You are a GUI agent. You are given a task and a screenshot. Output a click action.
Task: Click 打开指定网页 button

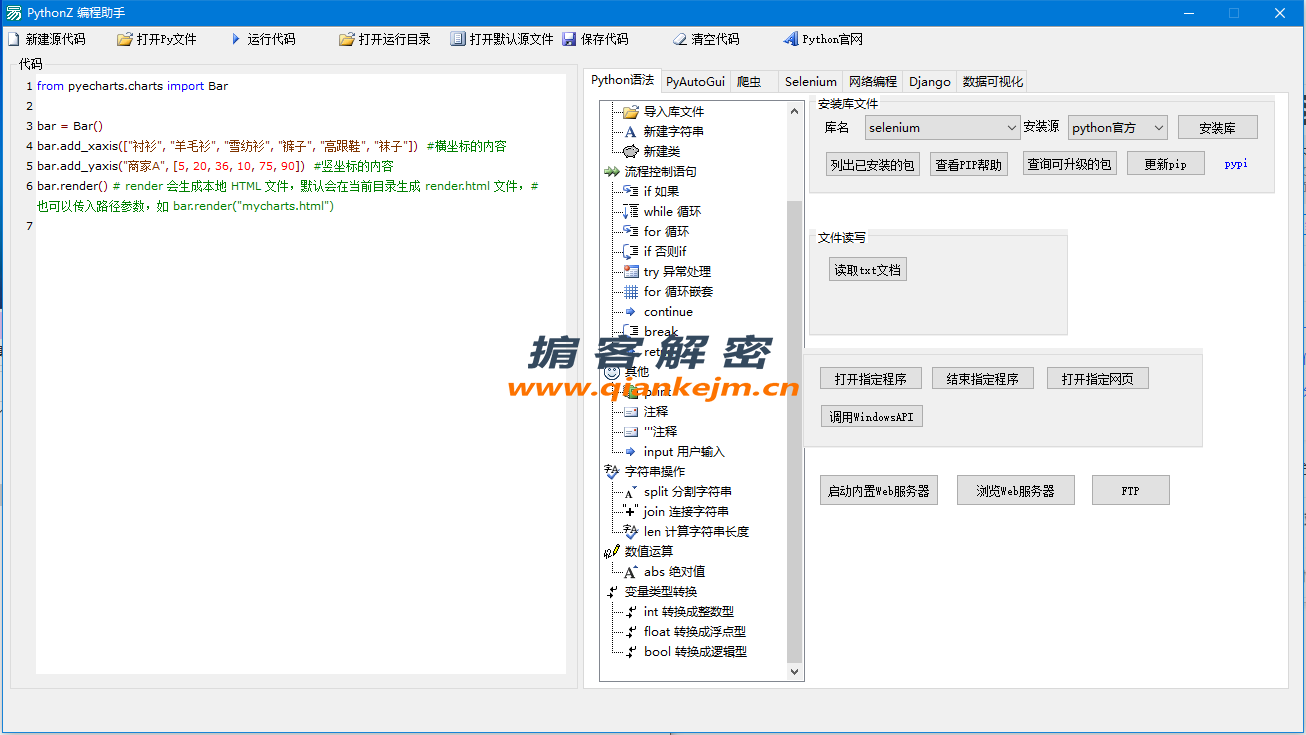[1097, 379]
